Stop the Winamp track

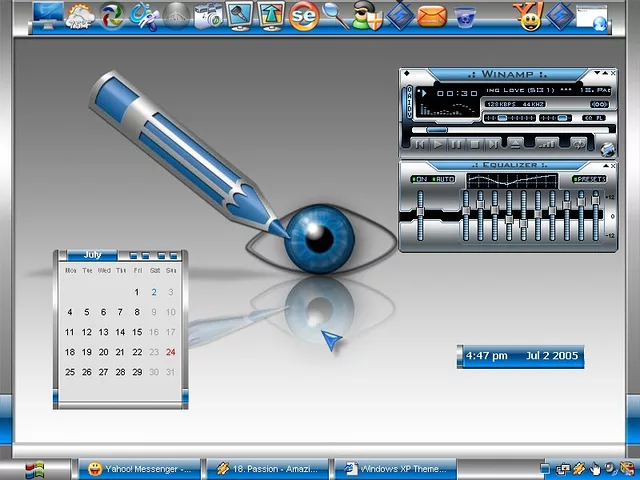[x=475, y=145]
